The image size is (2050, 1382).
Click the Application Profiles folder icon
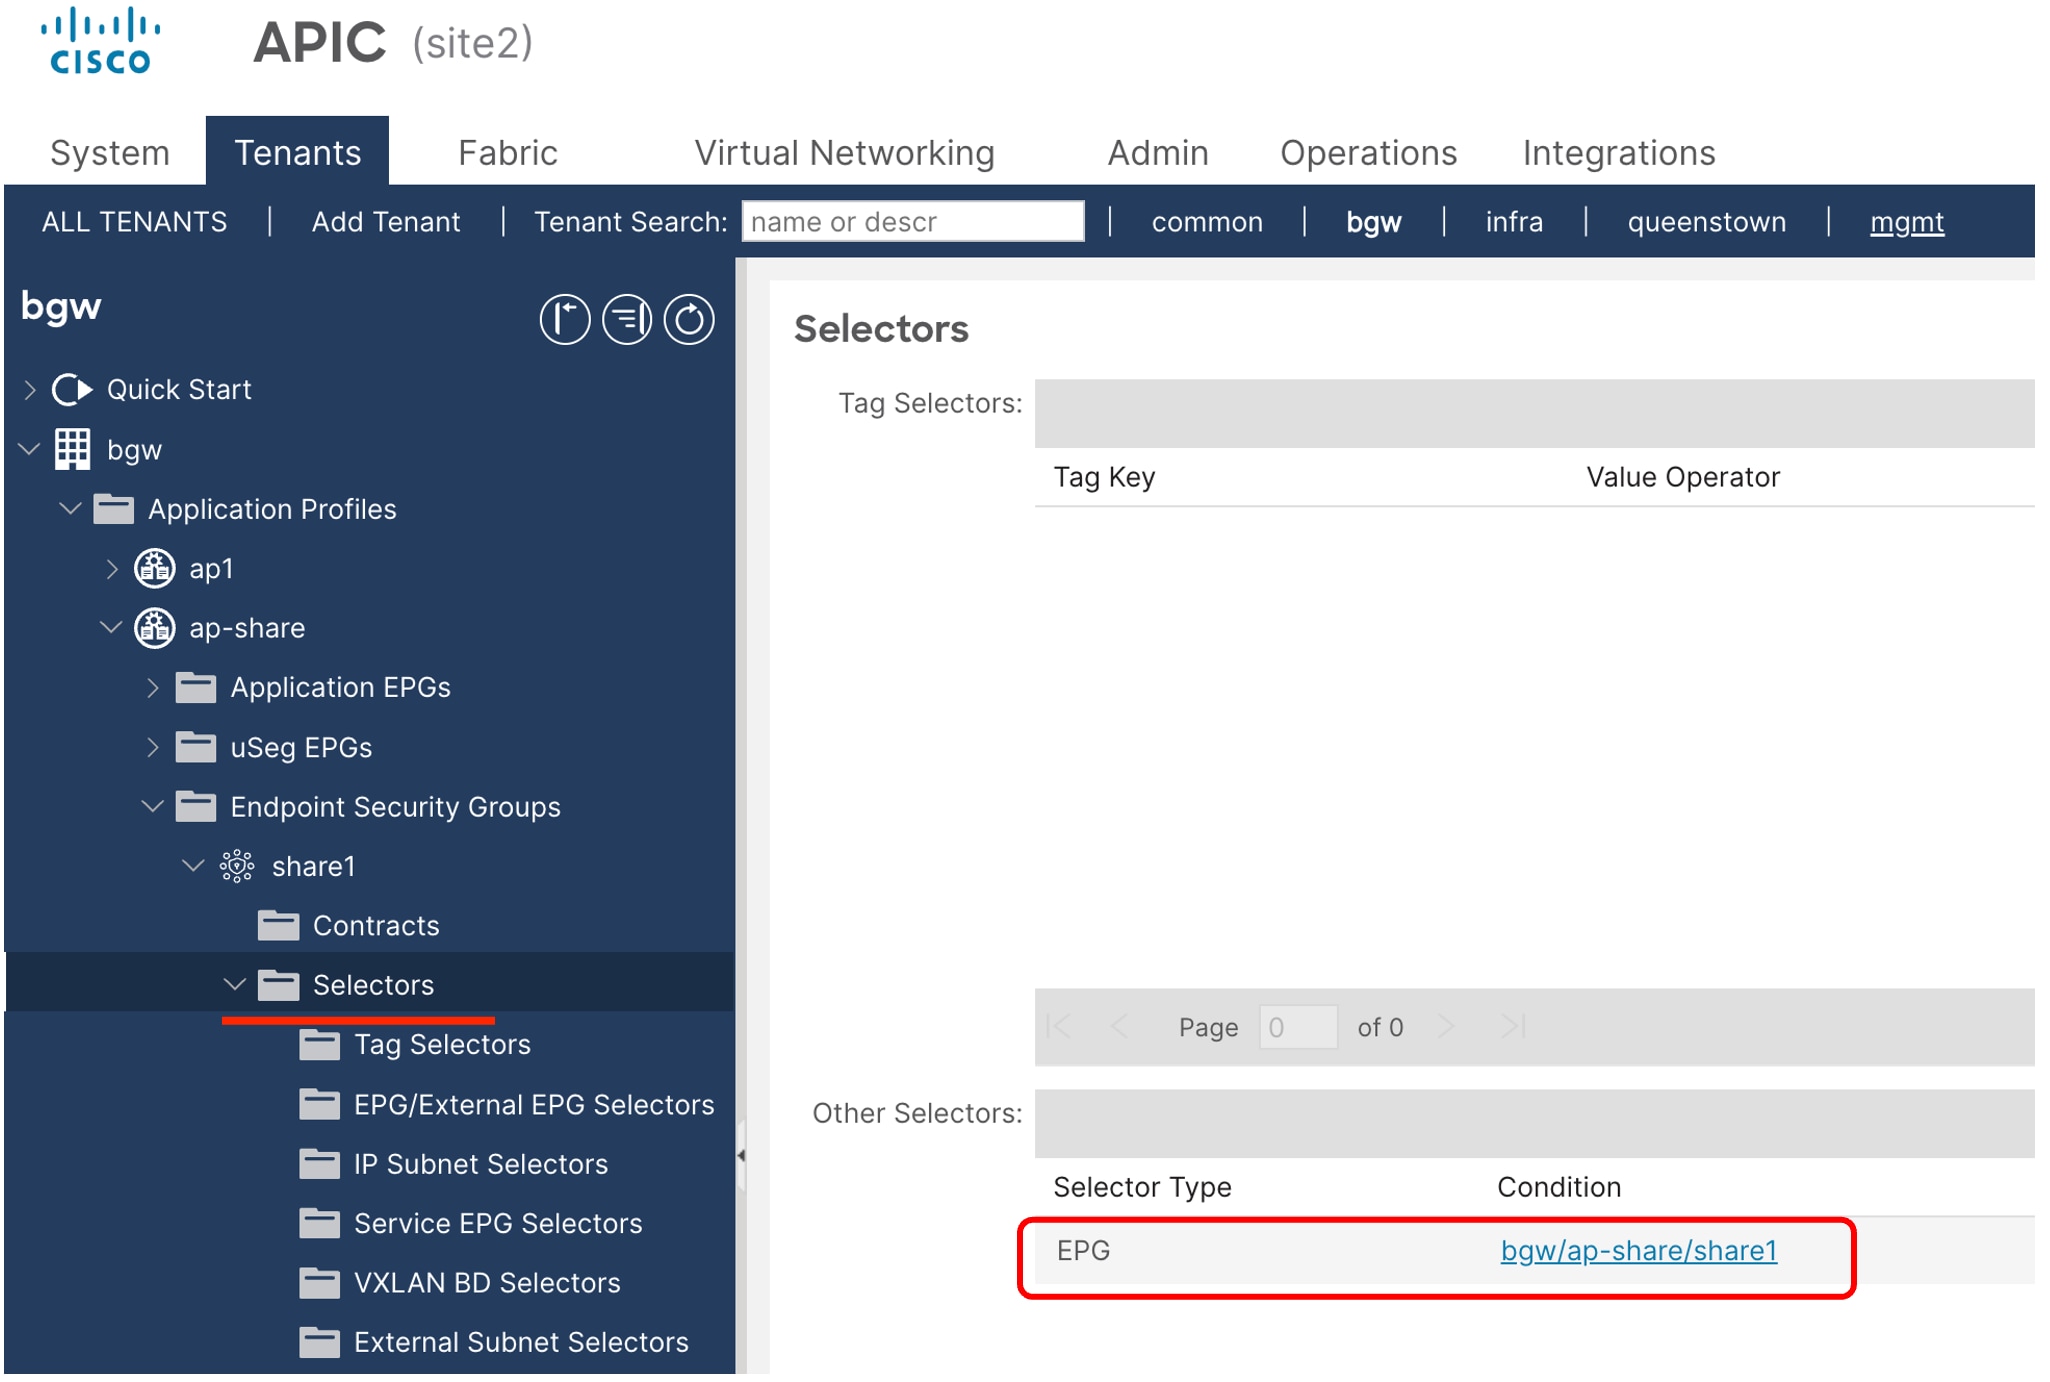114,509
